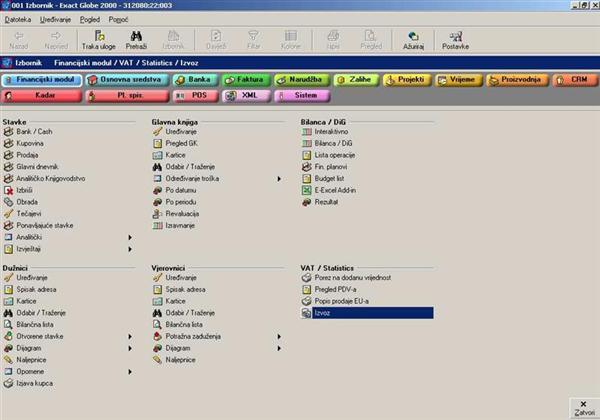
Task: Click the Pretraži toolbar icon
Action: pyautogui.click(x=137, y=39)
